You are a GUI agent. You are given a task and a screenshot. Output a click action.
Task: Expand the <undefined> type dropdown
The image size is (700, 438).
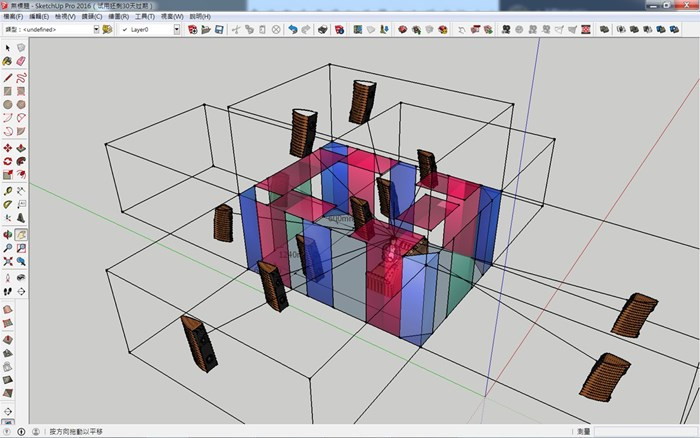click(x=96, y=30)
